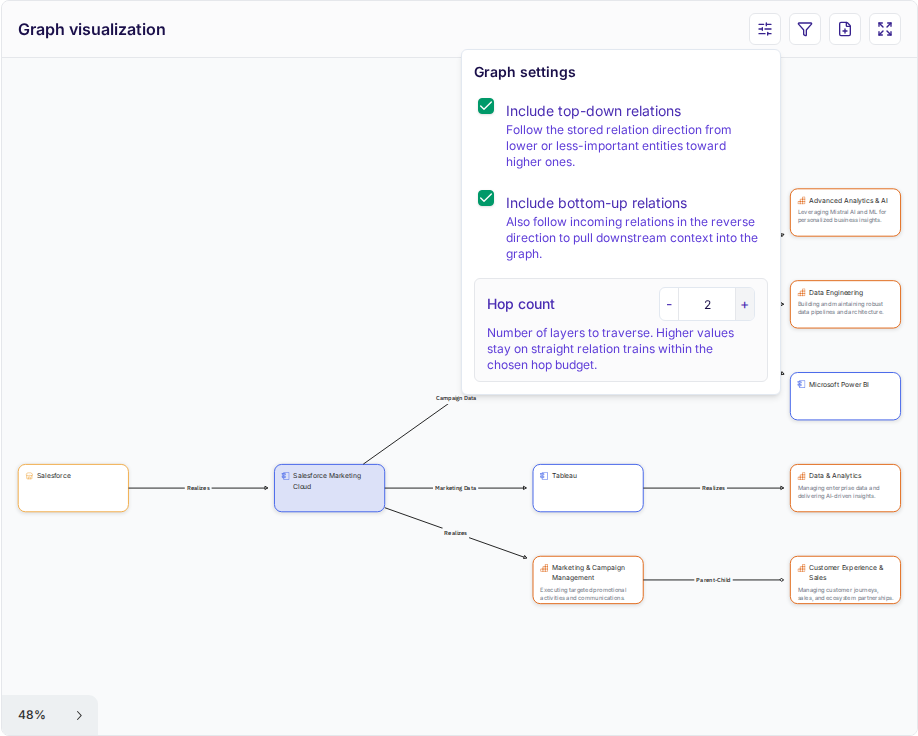Viewport: 918px width, 736px height.
Task: Click the export document icon
Action: (x=845, y=29)
